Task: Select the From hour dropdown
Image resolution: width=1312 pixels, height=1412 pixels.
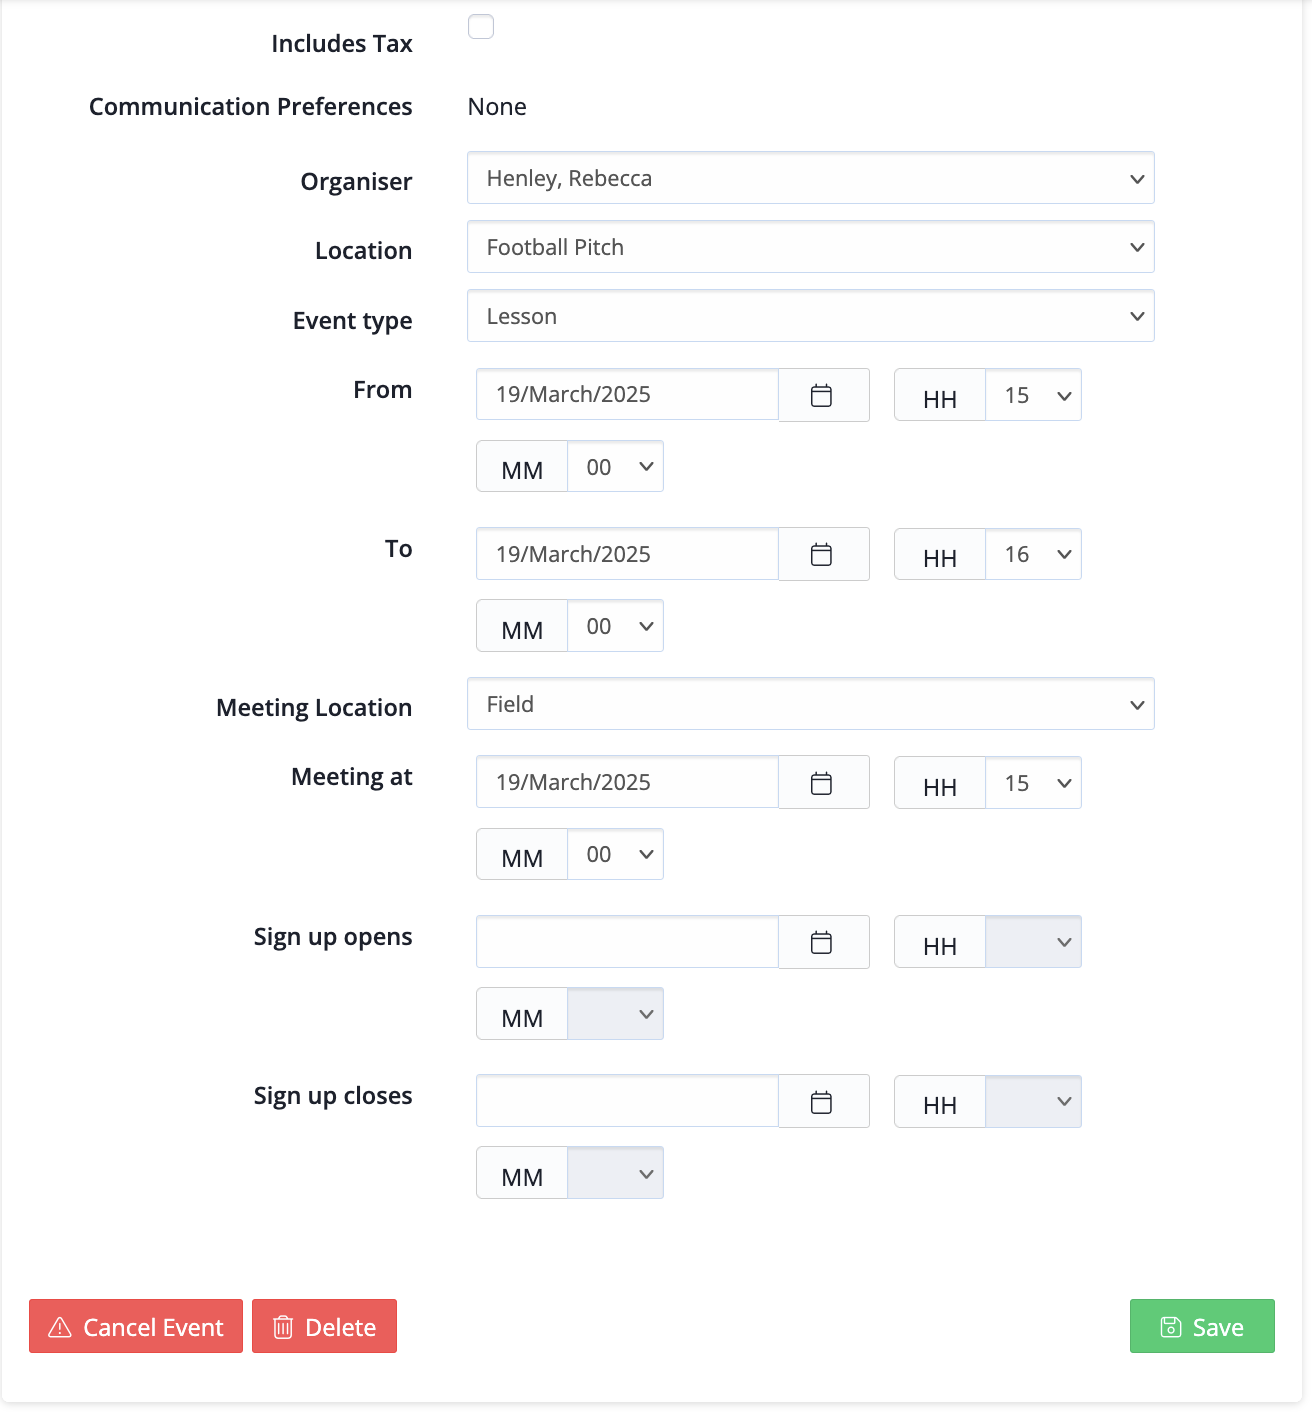Action: (1033, 395)
